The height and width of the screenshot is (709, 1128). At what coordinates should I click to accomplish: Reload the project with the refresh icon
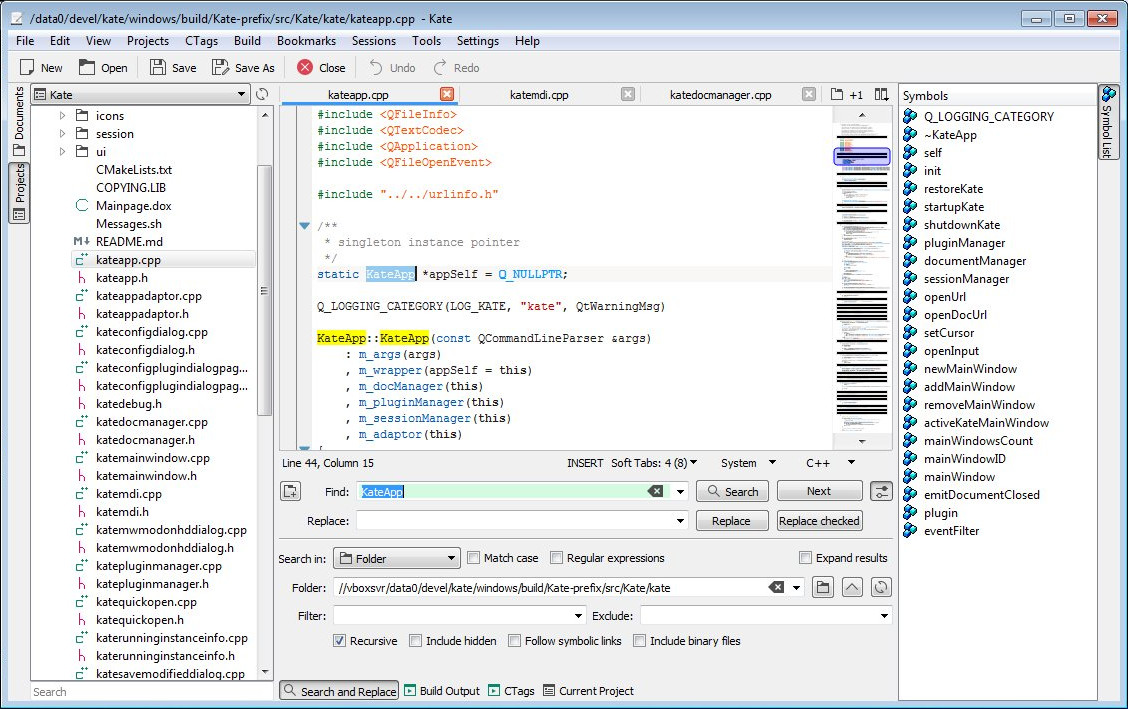(x=262, y=95)
